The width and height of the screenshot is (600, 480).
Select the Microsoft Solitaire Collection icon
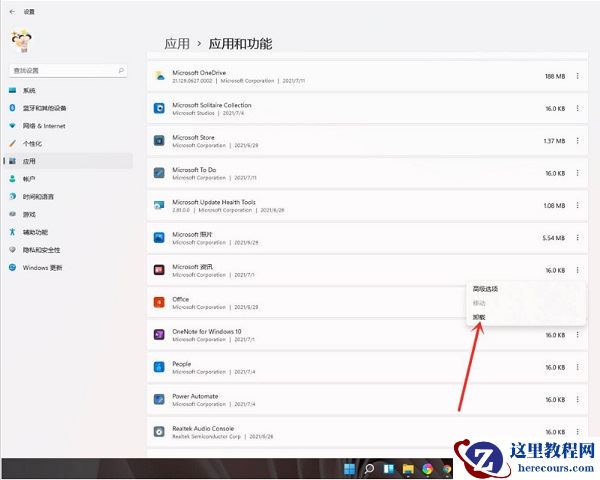click(x=159, y=108)
